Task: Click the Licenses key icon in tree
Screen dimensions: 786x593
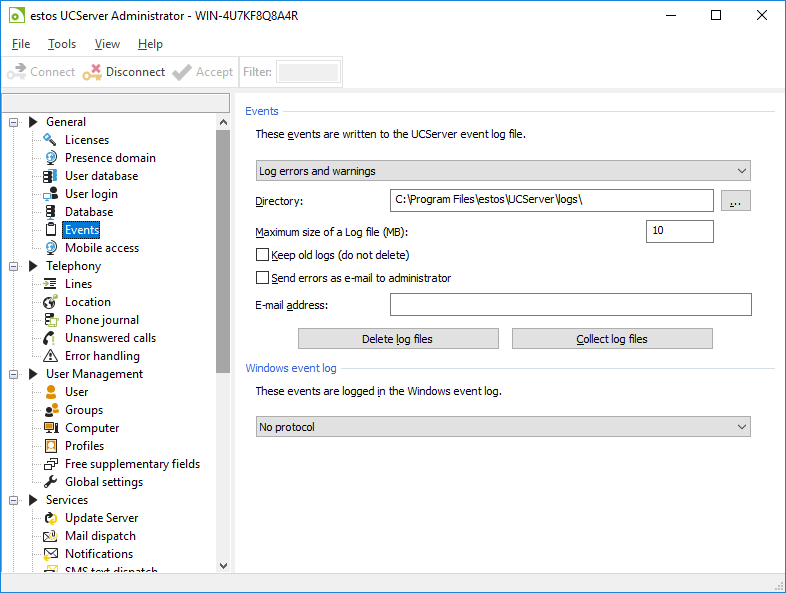Action: 50,140
